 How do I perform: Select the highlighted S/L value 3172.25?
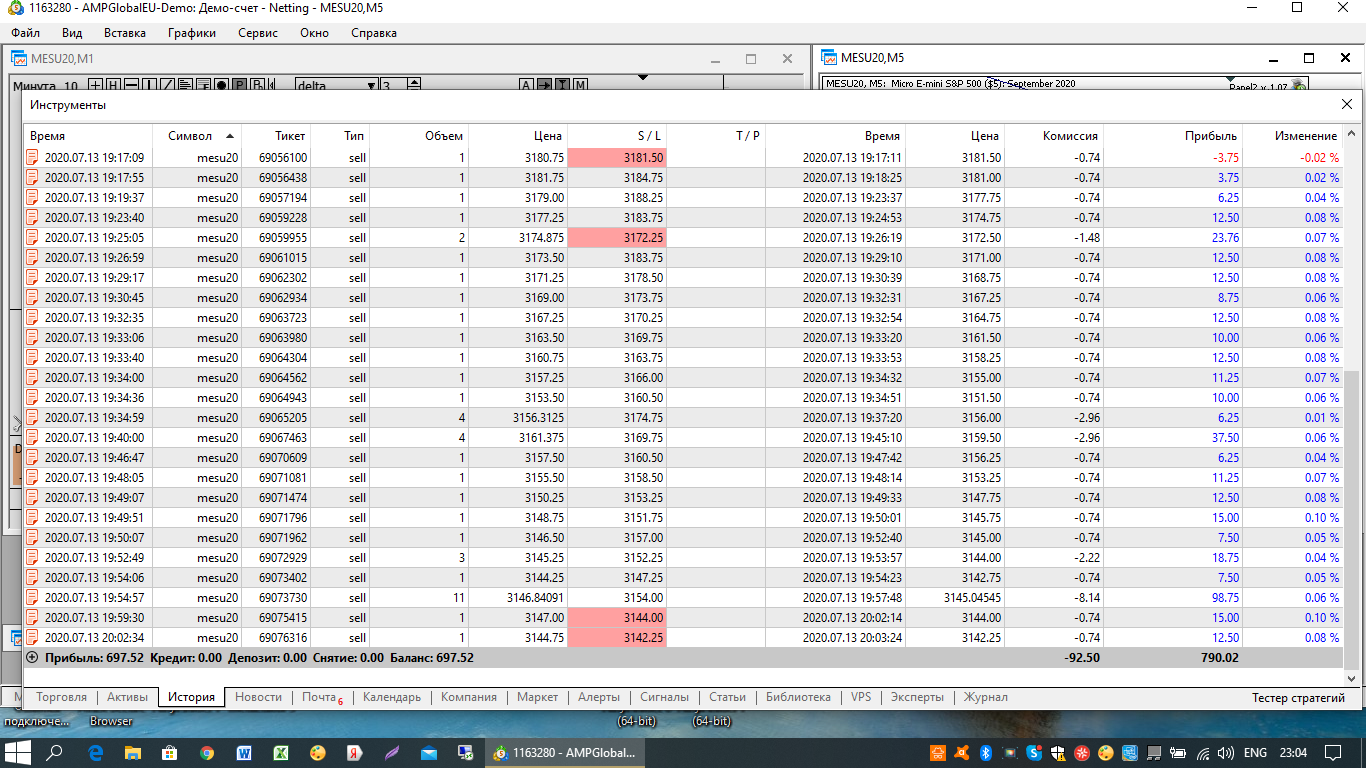click(x=617, y=237)
